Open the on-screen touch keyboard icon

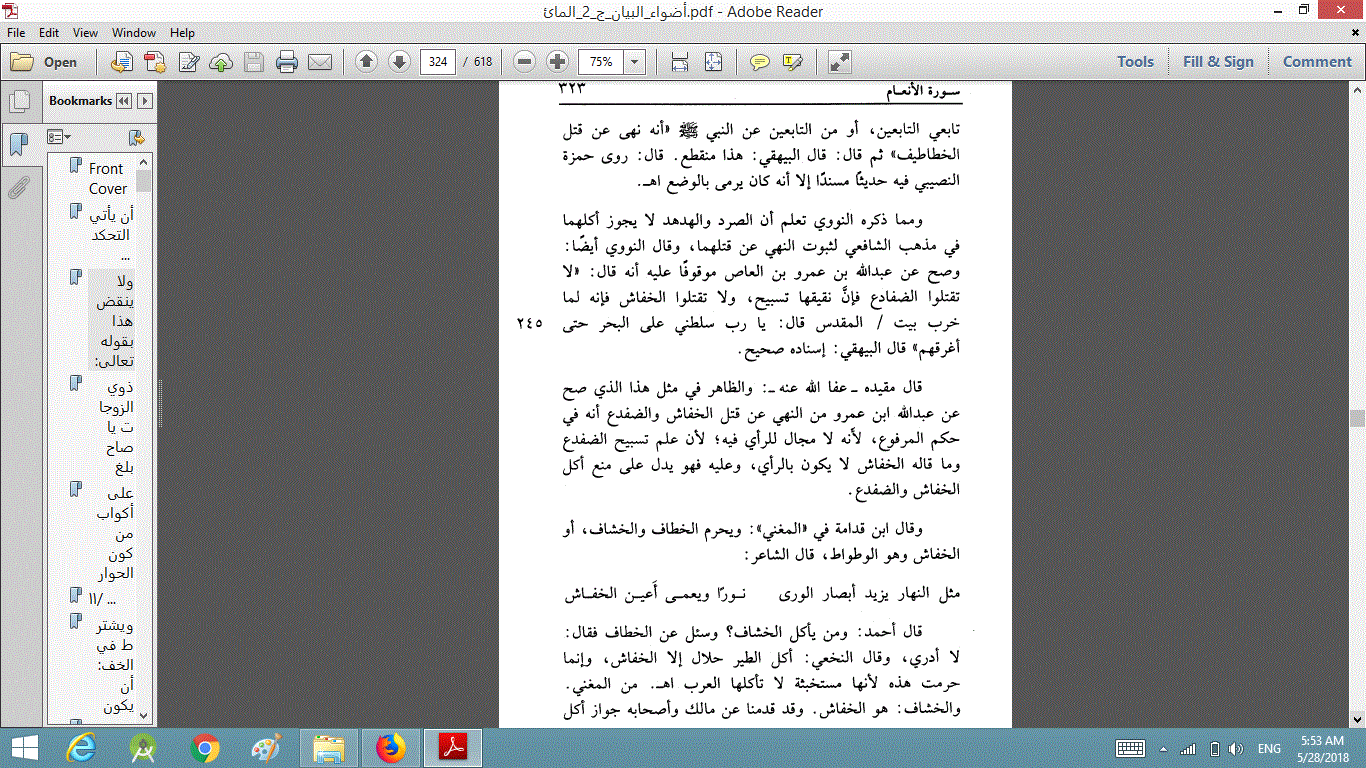point(1130,748)
